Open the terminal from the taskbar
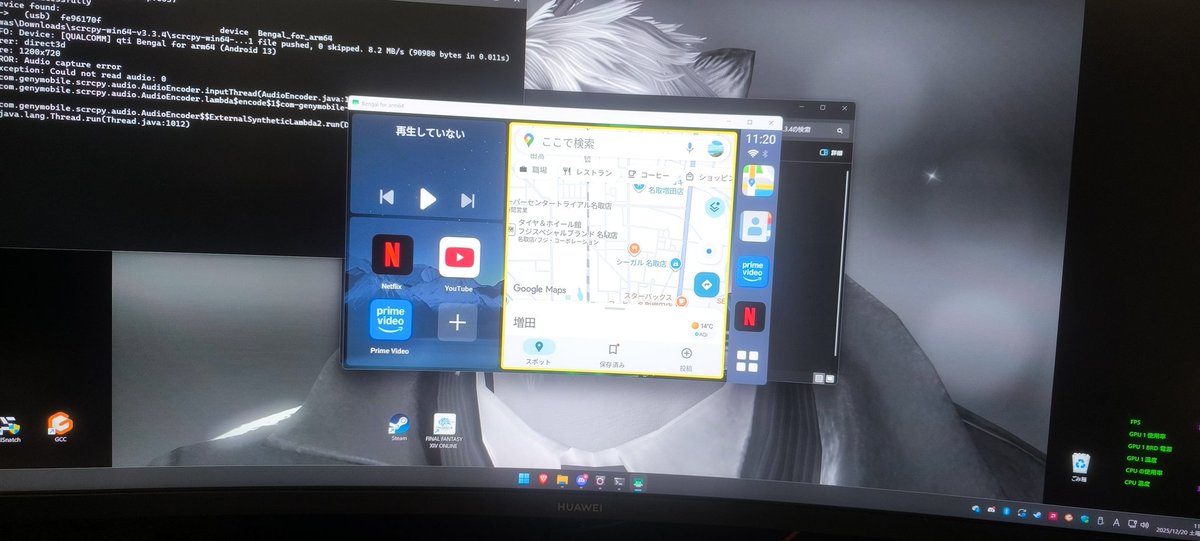Screen dimensions: 1200x541 pyautogui.click(x=619, y=482)
